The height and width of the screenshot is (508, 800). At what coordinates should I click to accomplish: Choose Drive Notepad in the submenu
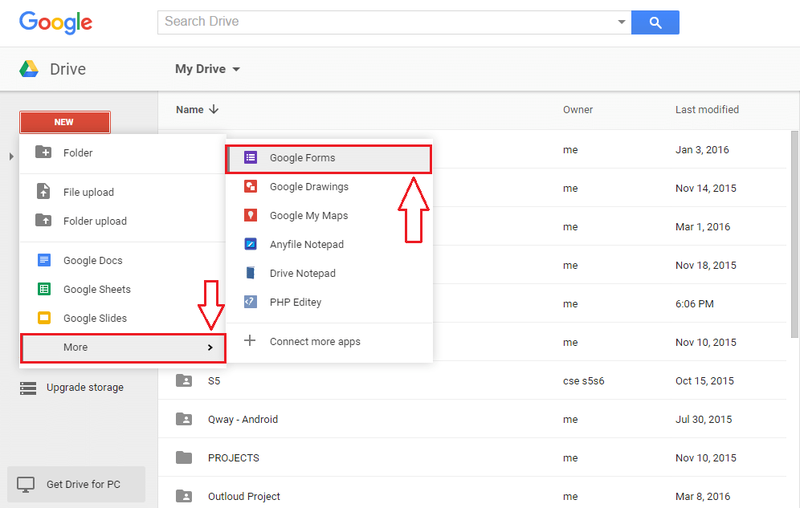(329, 273)
